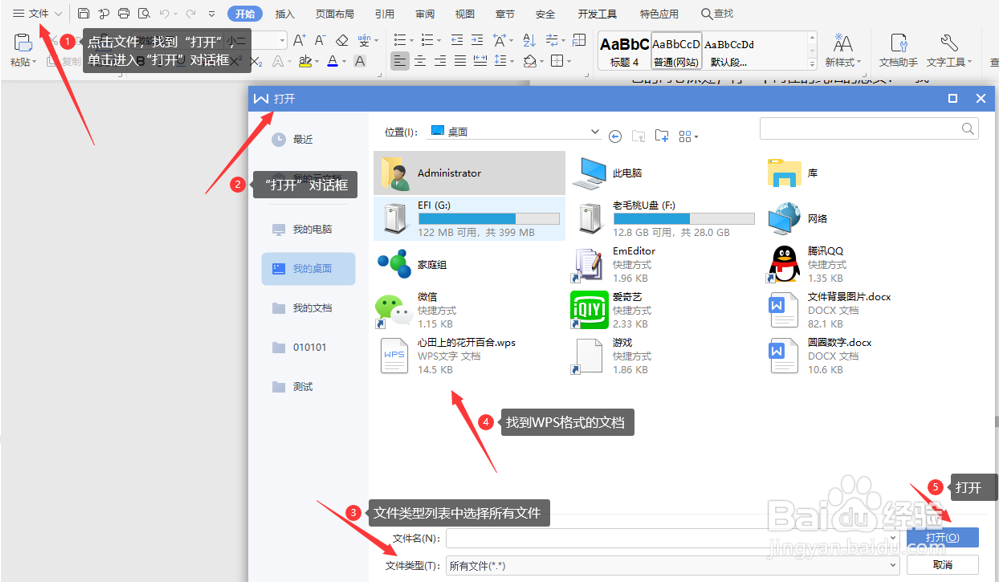Open the 文字工具 dropdown
Image resolution: width=1000 pixels, height=582 pixels.
[949, 50]
